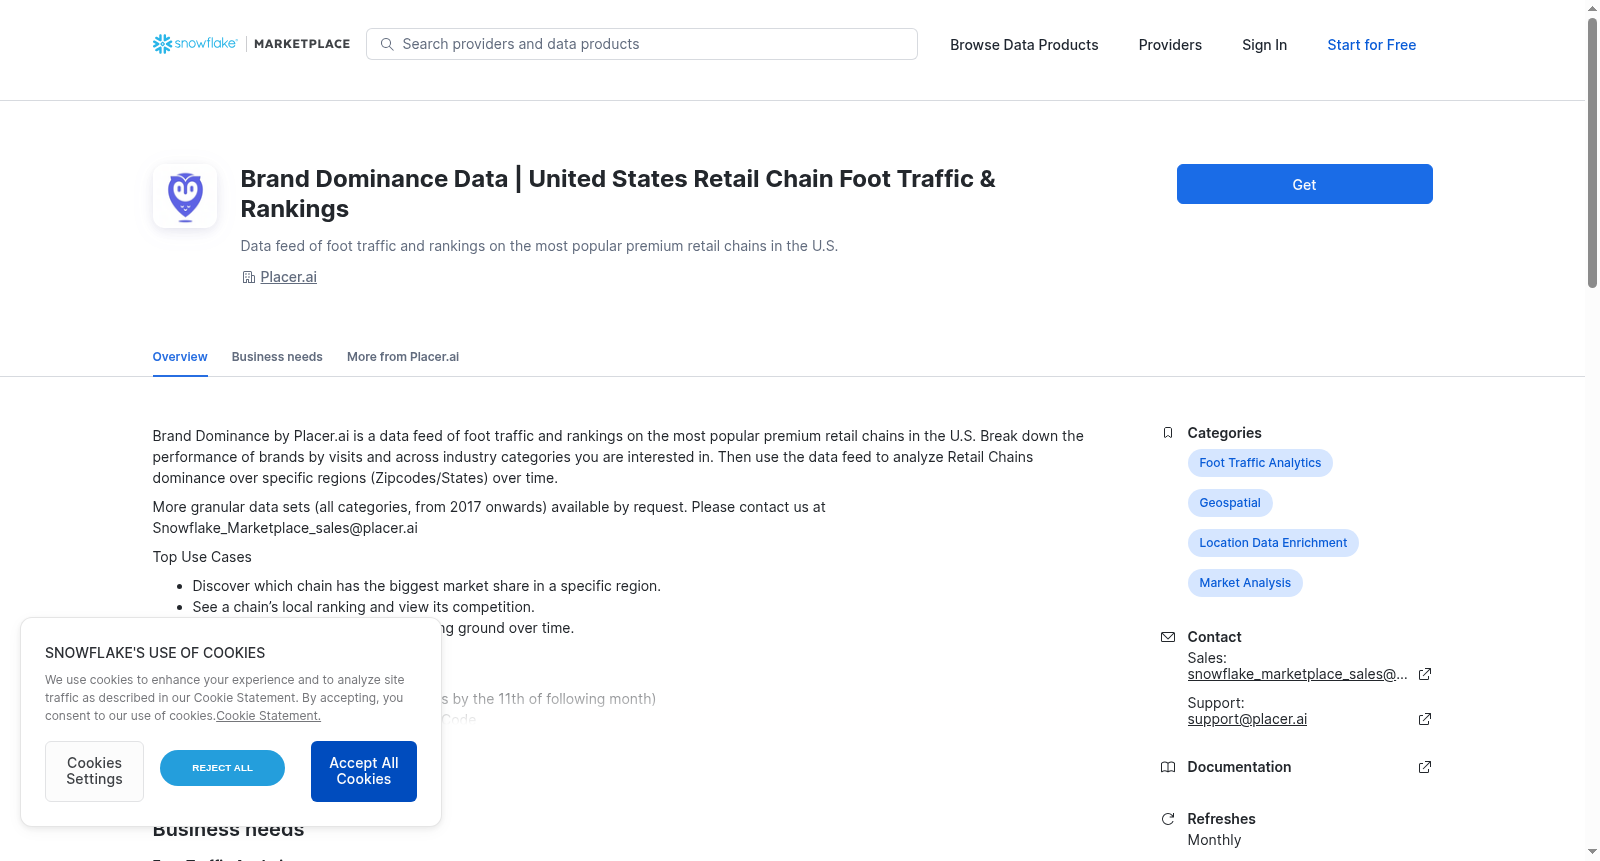This screenshot has width=1600, height=861.
Task: Accept All Cookies in banner
Action: tap(364, 771)
